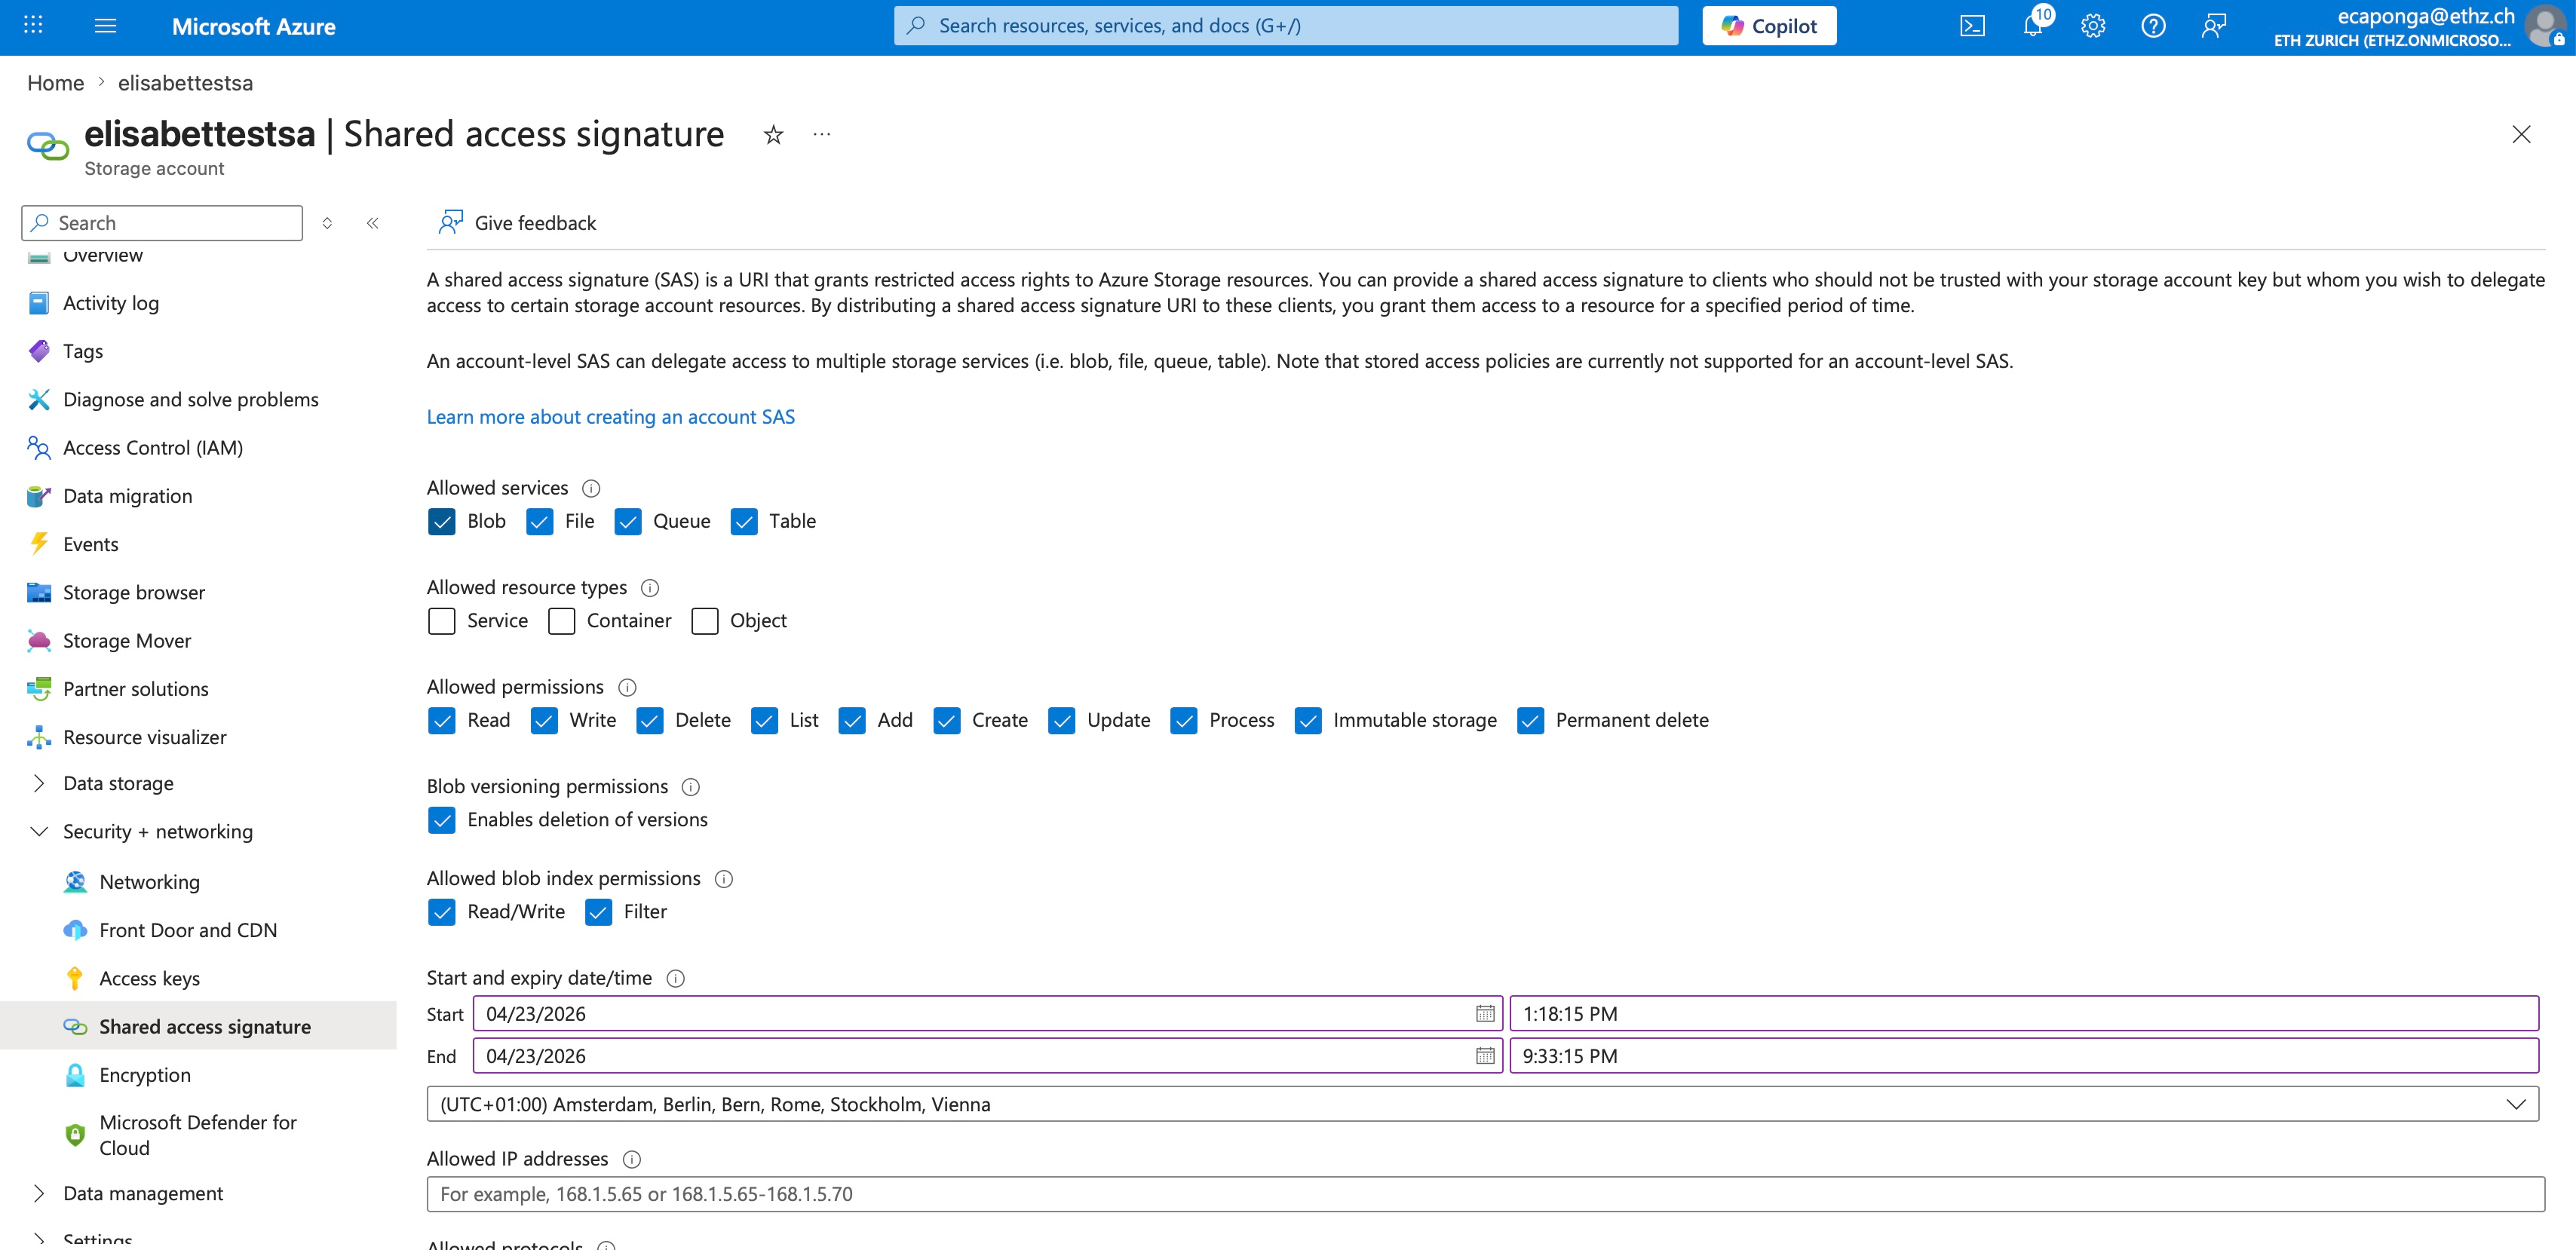Click the Allowed IP addresses field
The width and height of the screenshot is (2576, 1250).
coord(1485,1194)
